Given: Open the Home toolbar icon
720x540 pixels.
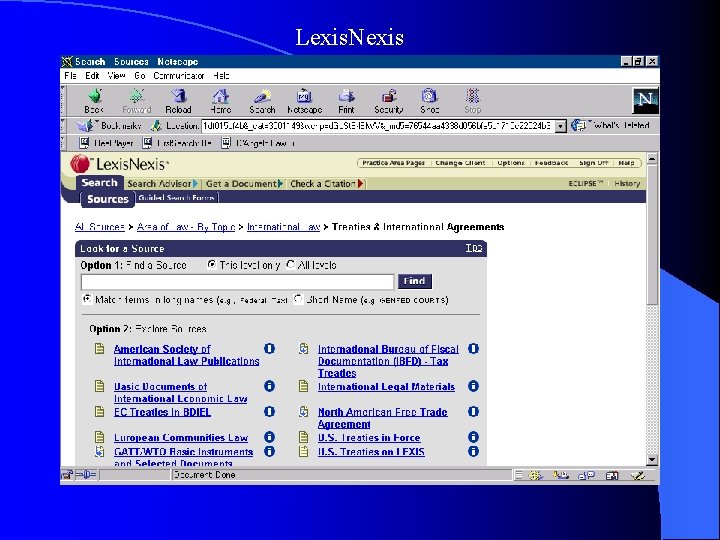Looking at the screenshot, I should (x=220, y=101).
